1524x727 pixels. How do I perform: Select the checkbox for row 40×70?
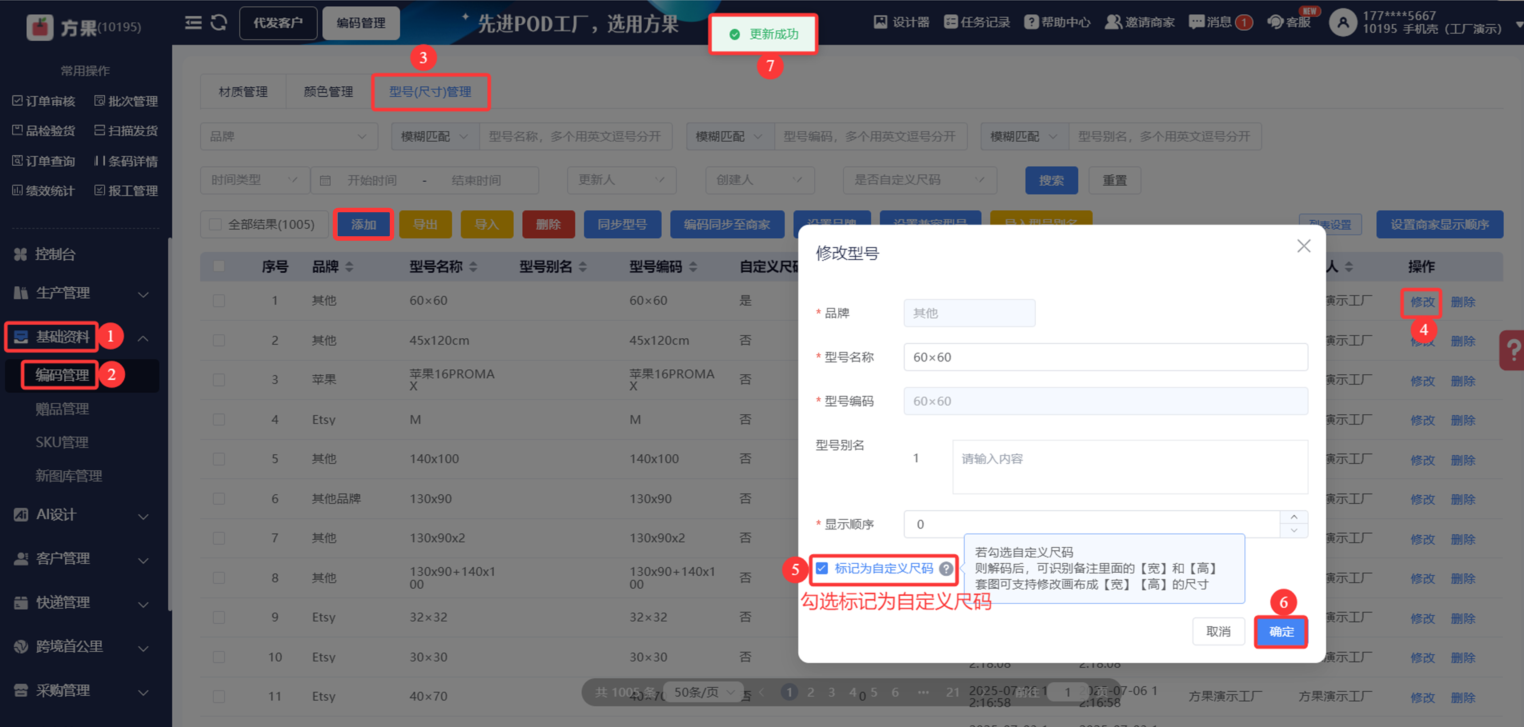coord(219,697)
